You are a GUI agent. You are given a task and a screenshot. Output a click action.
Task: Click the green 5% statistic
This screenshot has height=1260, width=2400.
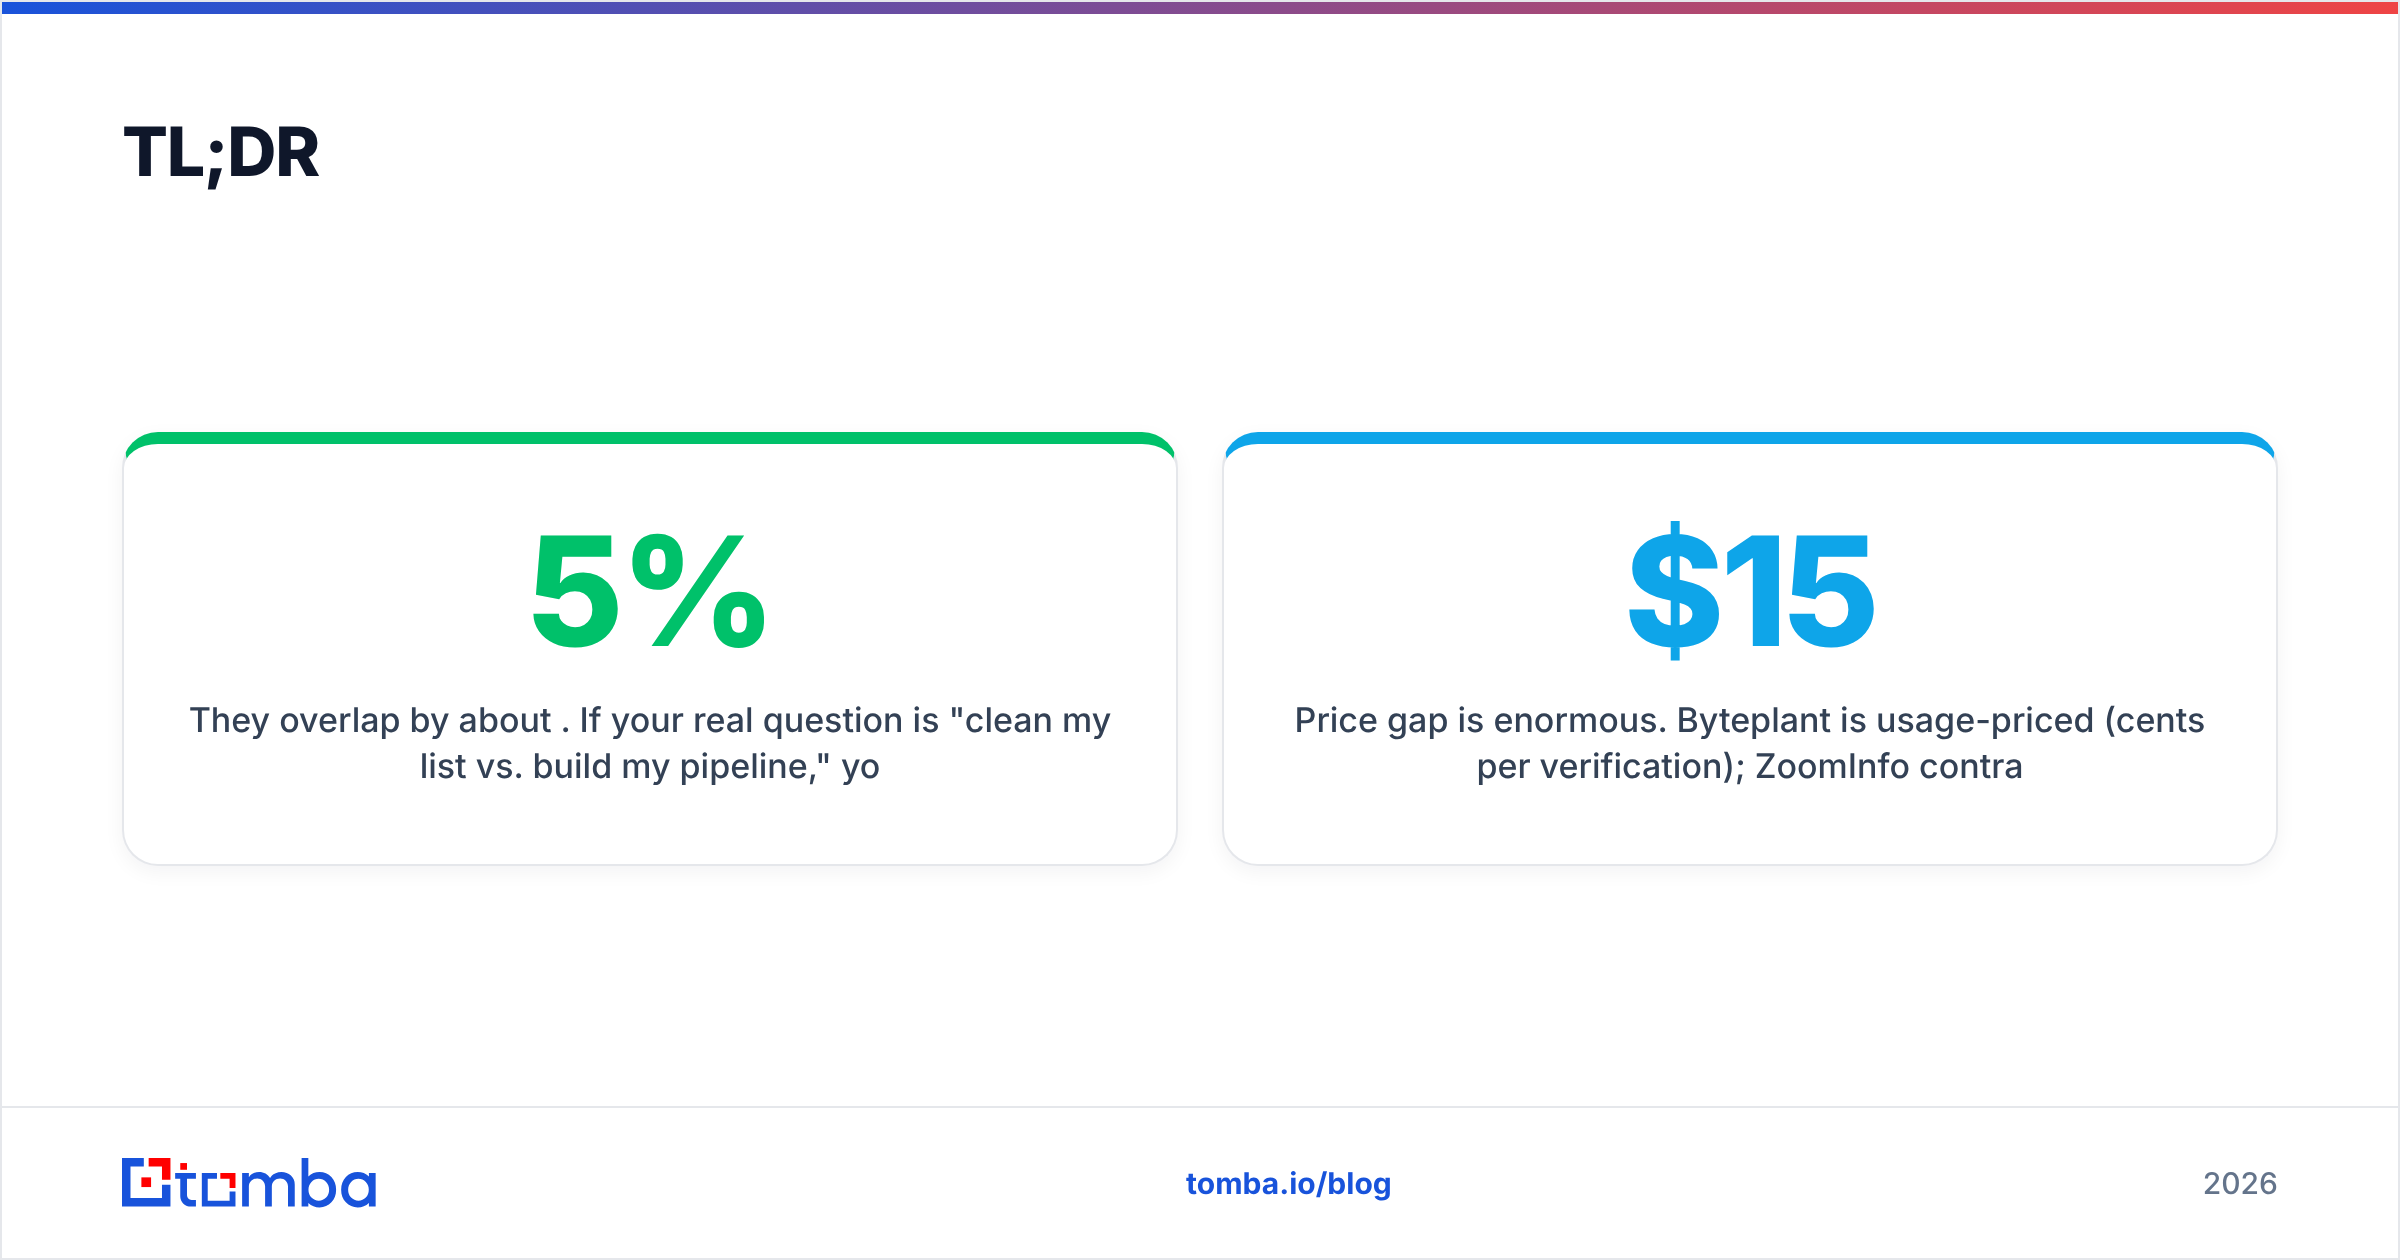click(649, 591)
